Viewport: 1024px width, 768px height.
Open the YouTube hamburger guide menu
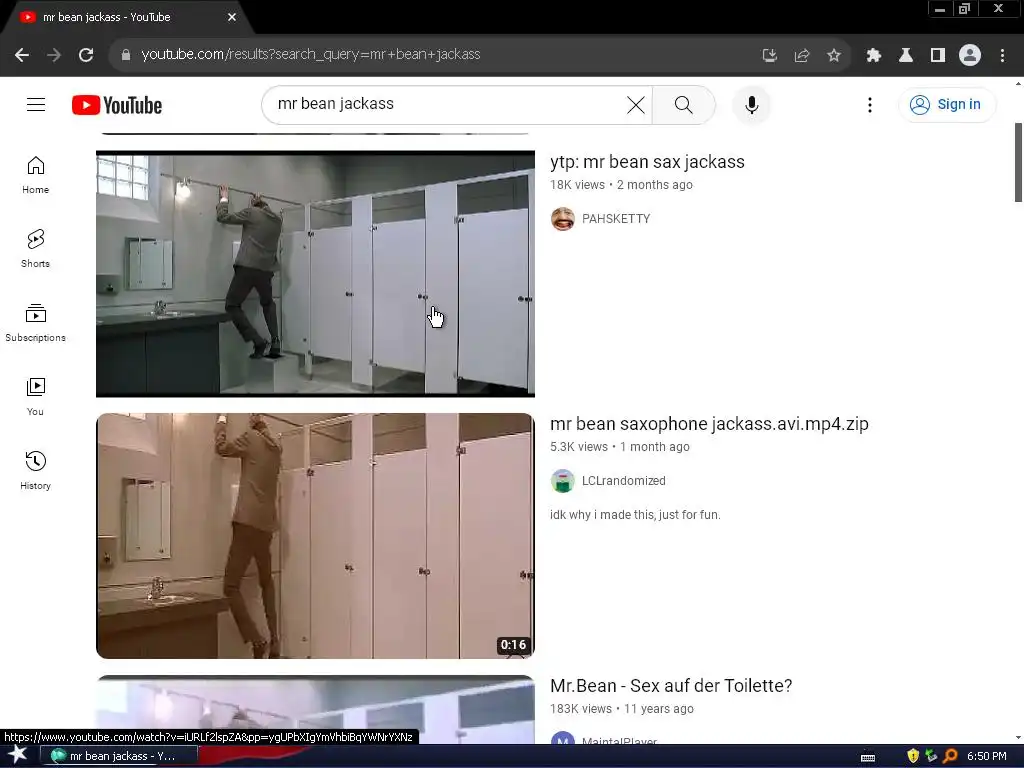point(36,104)
